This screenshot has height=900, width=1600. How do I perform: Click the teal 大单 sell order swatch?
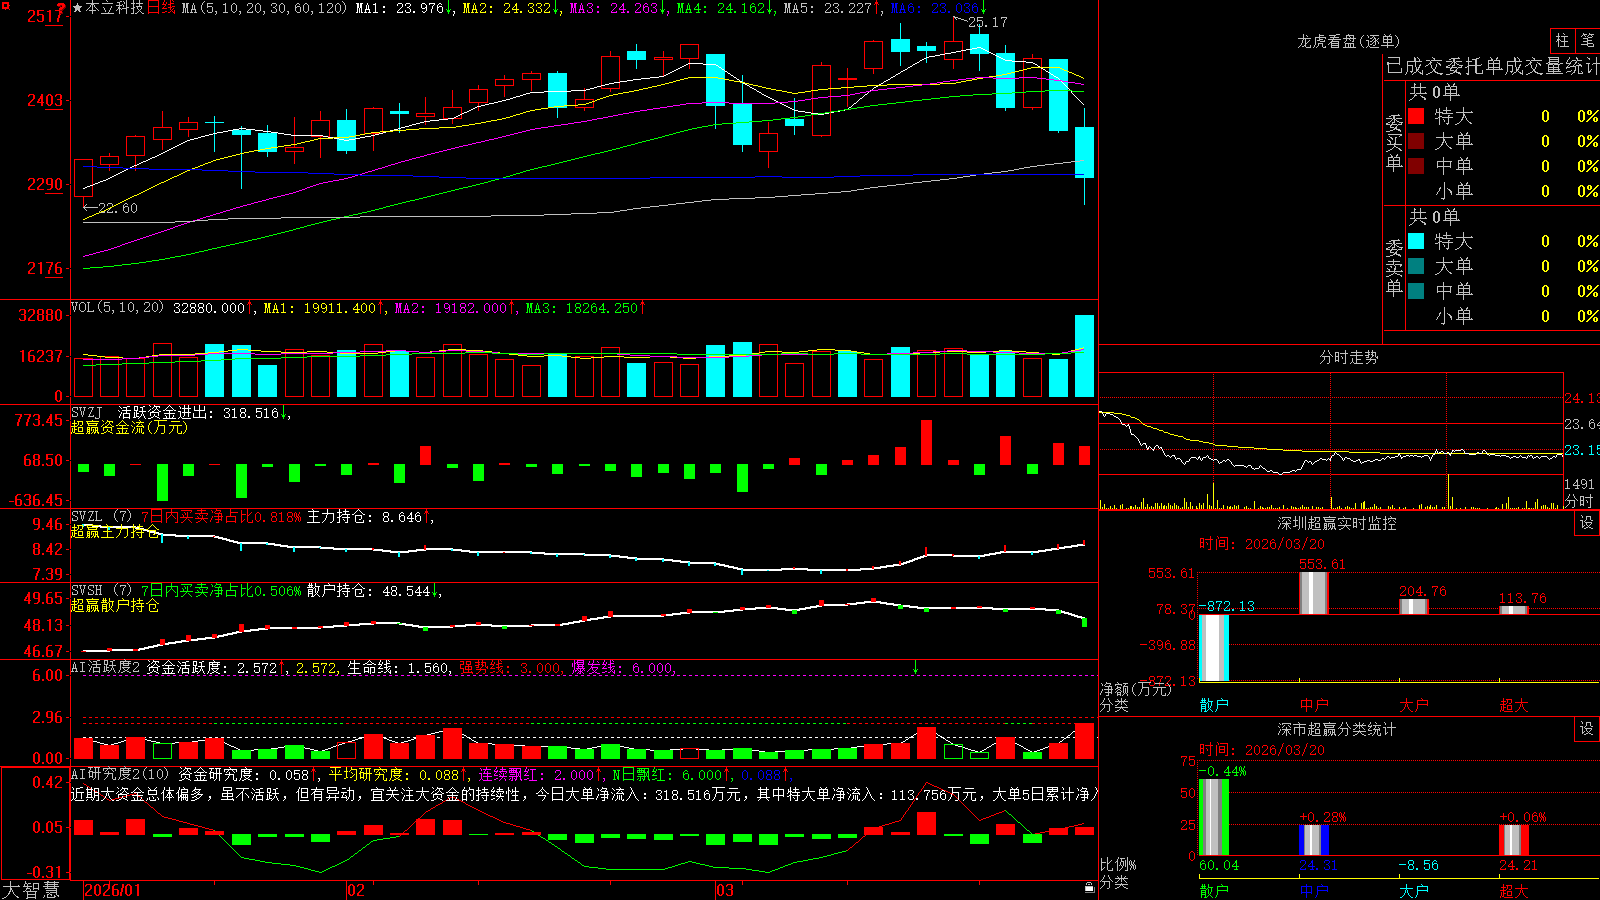(1416, 266)
